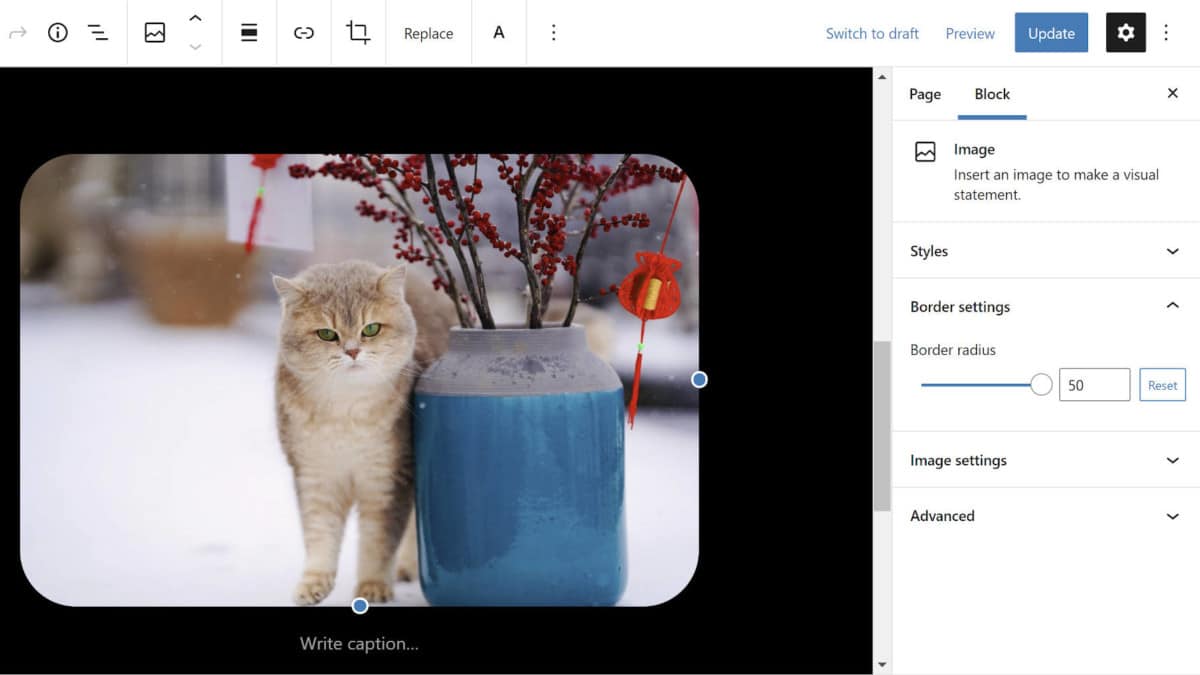
Task: Insert a link on the image
Action: [304, 33]
